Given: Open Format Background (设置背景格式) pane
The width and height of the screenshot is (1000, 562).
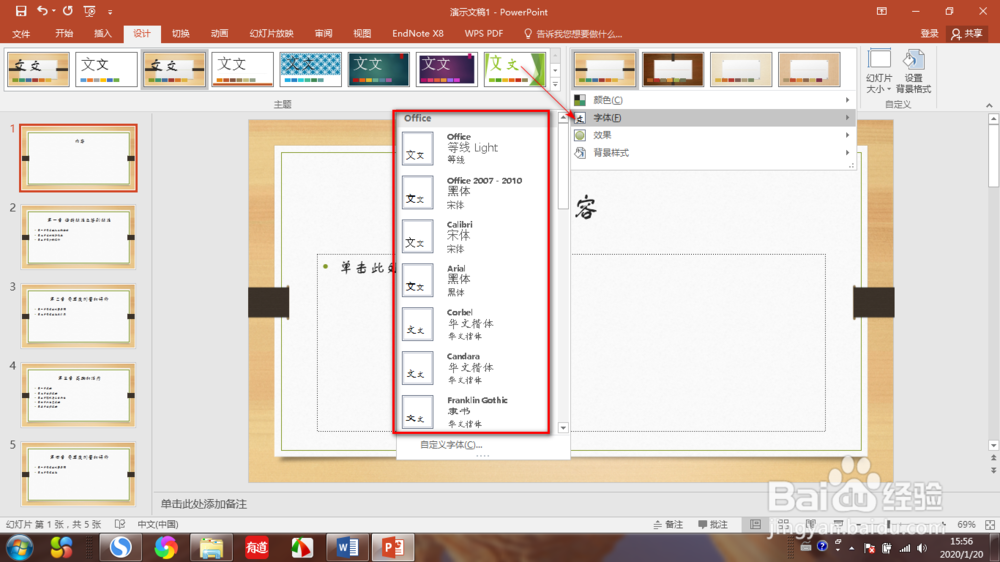Looking at the screenshot, I should click(x=913, y=71).
